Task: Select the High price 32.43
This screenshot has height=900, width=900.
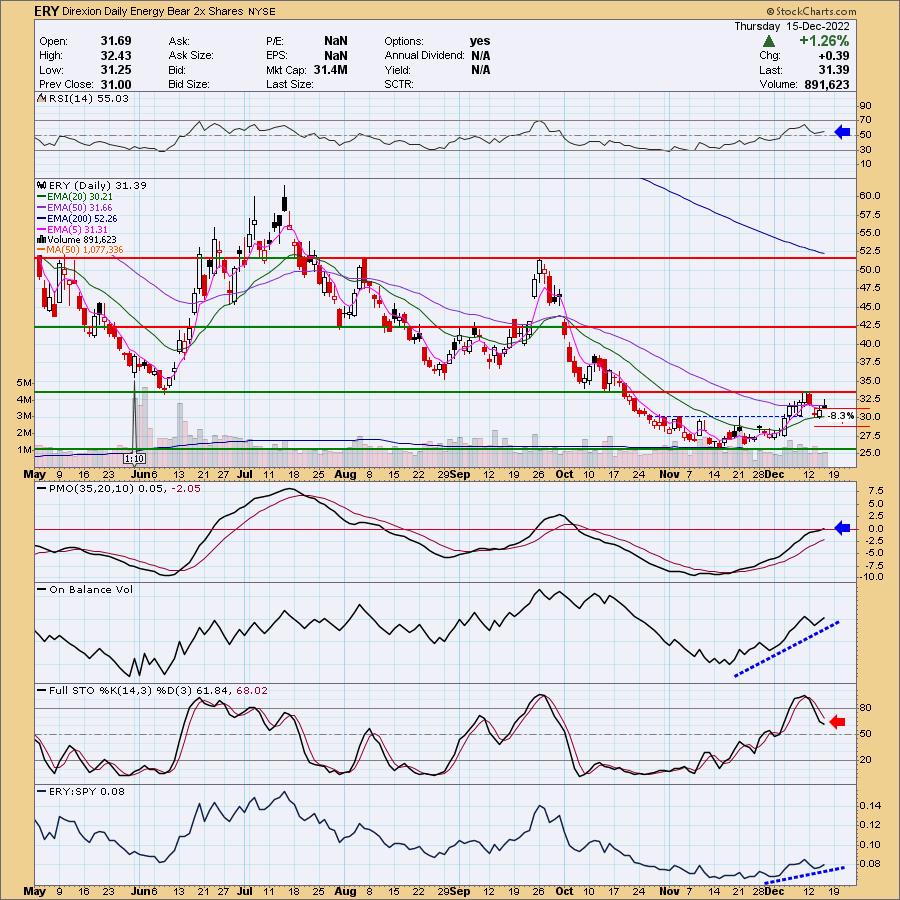Action: coord(116,55)
